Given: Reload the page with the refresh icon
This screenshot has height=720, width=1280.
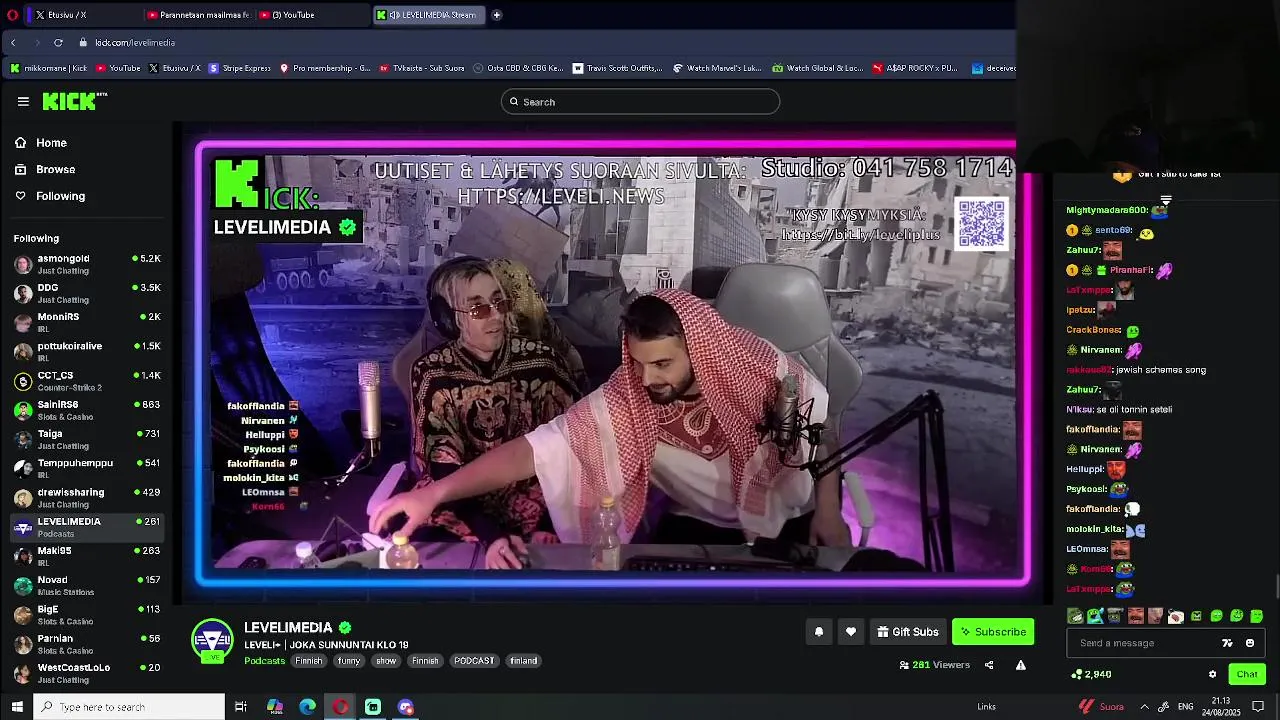Looking at the screenshot, I should [x=58, y=42].
